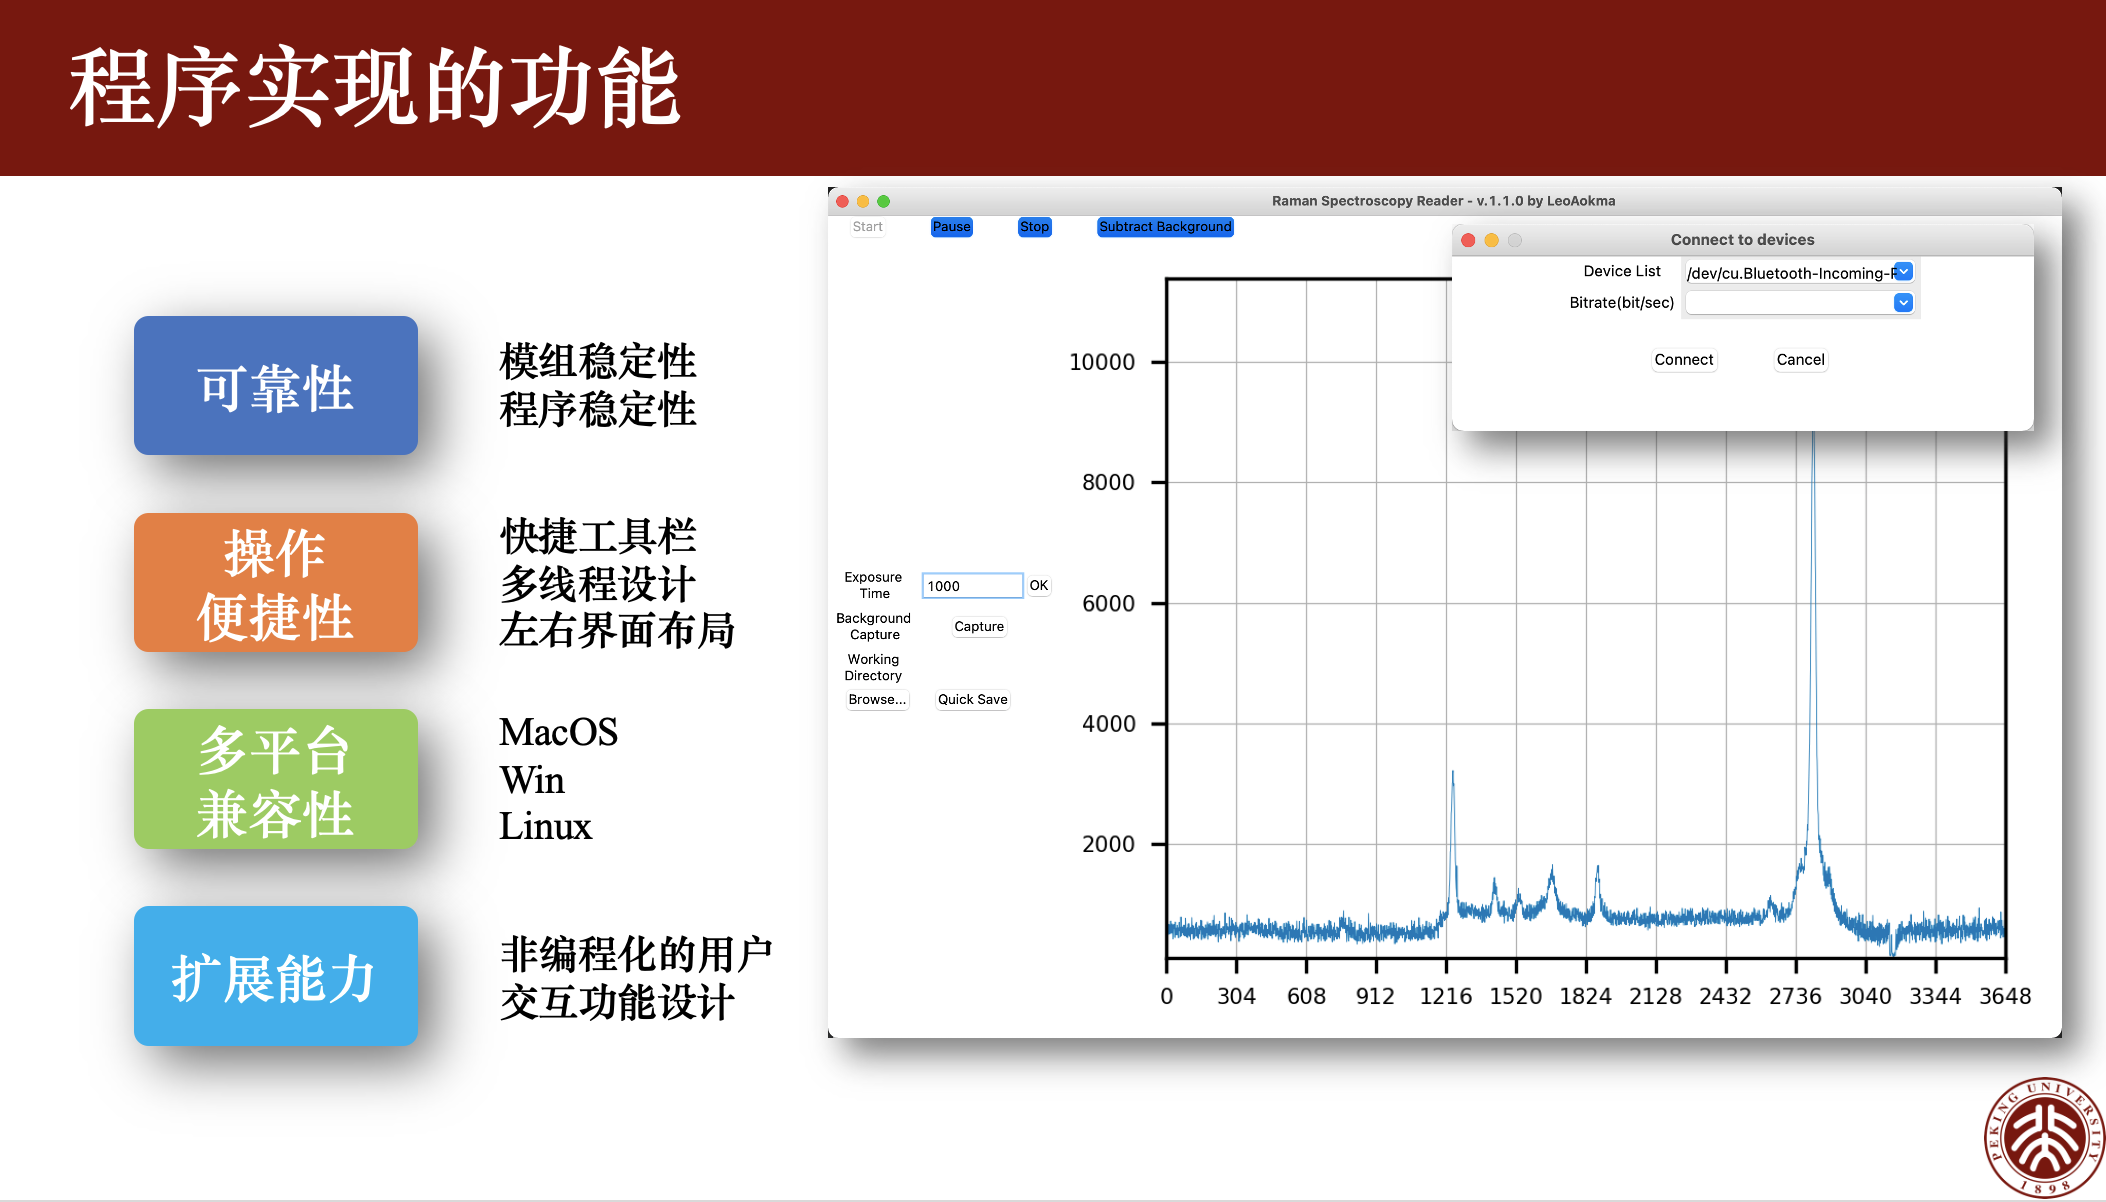Click the Quick Save button
This screenshot has width=2106, height=1202.
[972, 700]
